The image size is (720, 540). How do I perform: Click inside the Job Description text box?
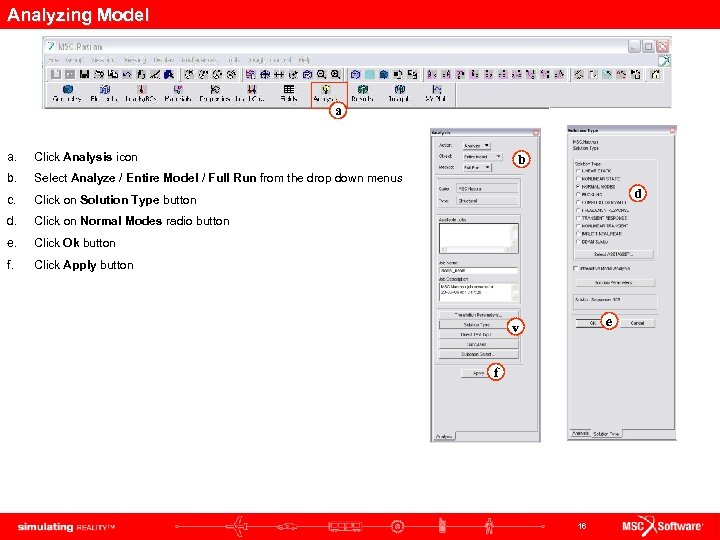(x=475, y=292)
